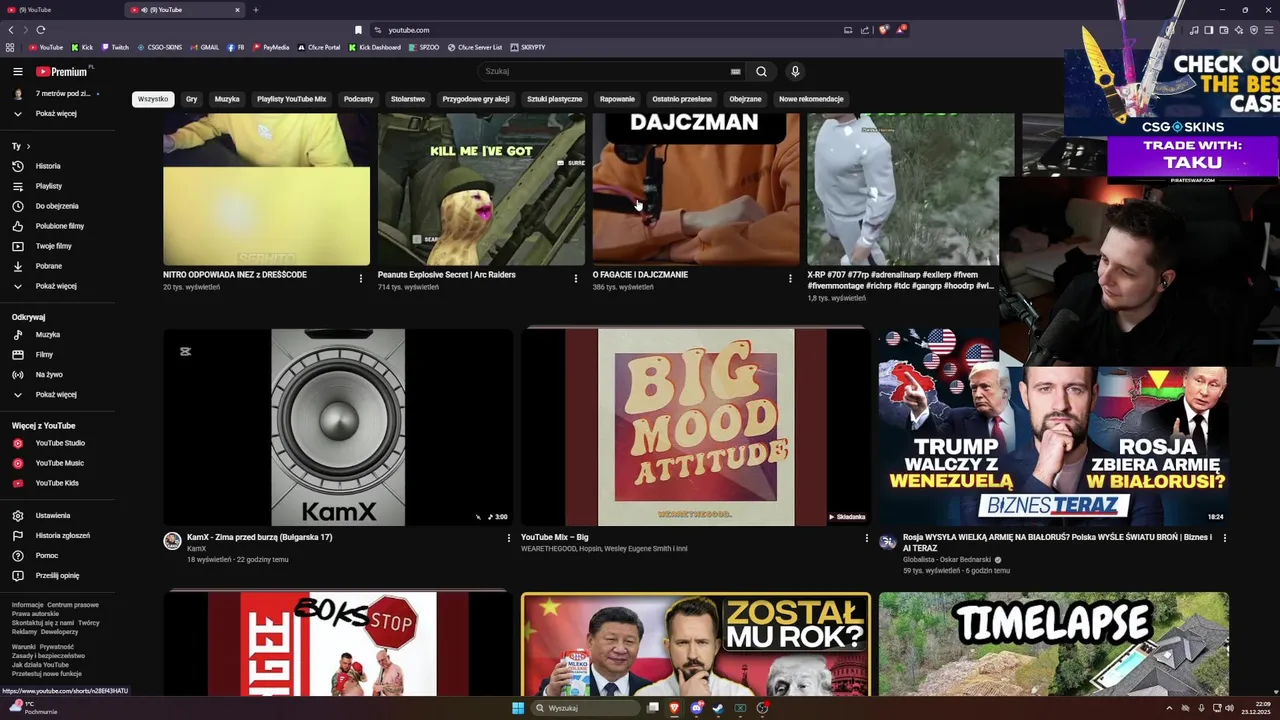Toggle the browser sidebar panel icon
Screen dimensions: 1280x720
pyautogui.click(x=1208, y=30)
